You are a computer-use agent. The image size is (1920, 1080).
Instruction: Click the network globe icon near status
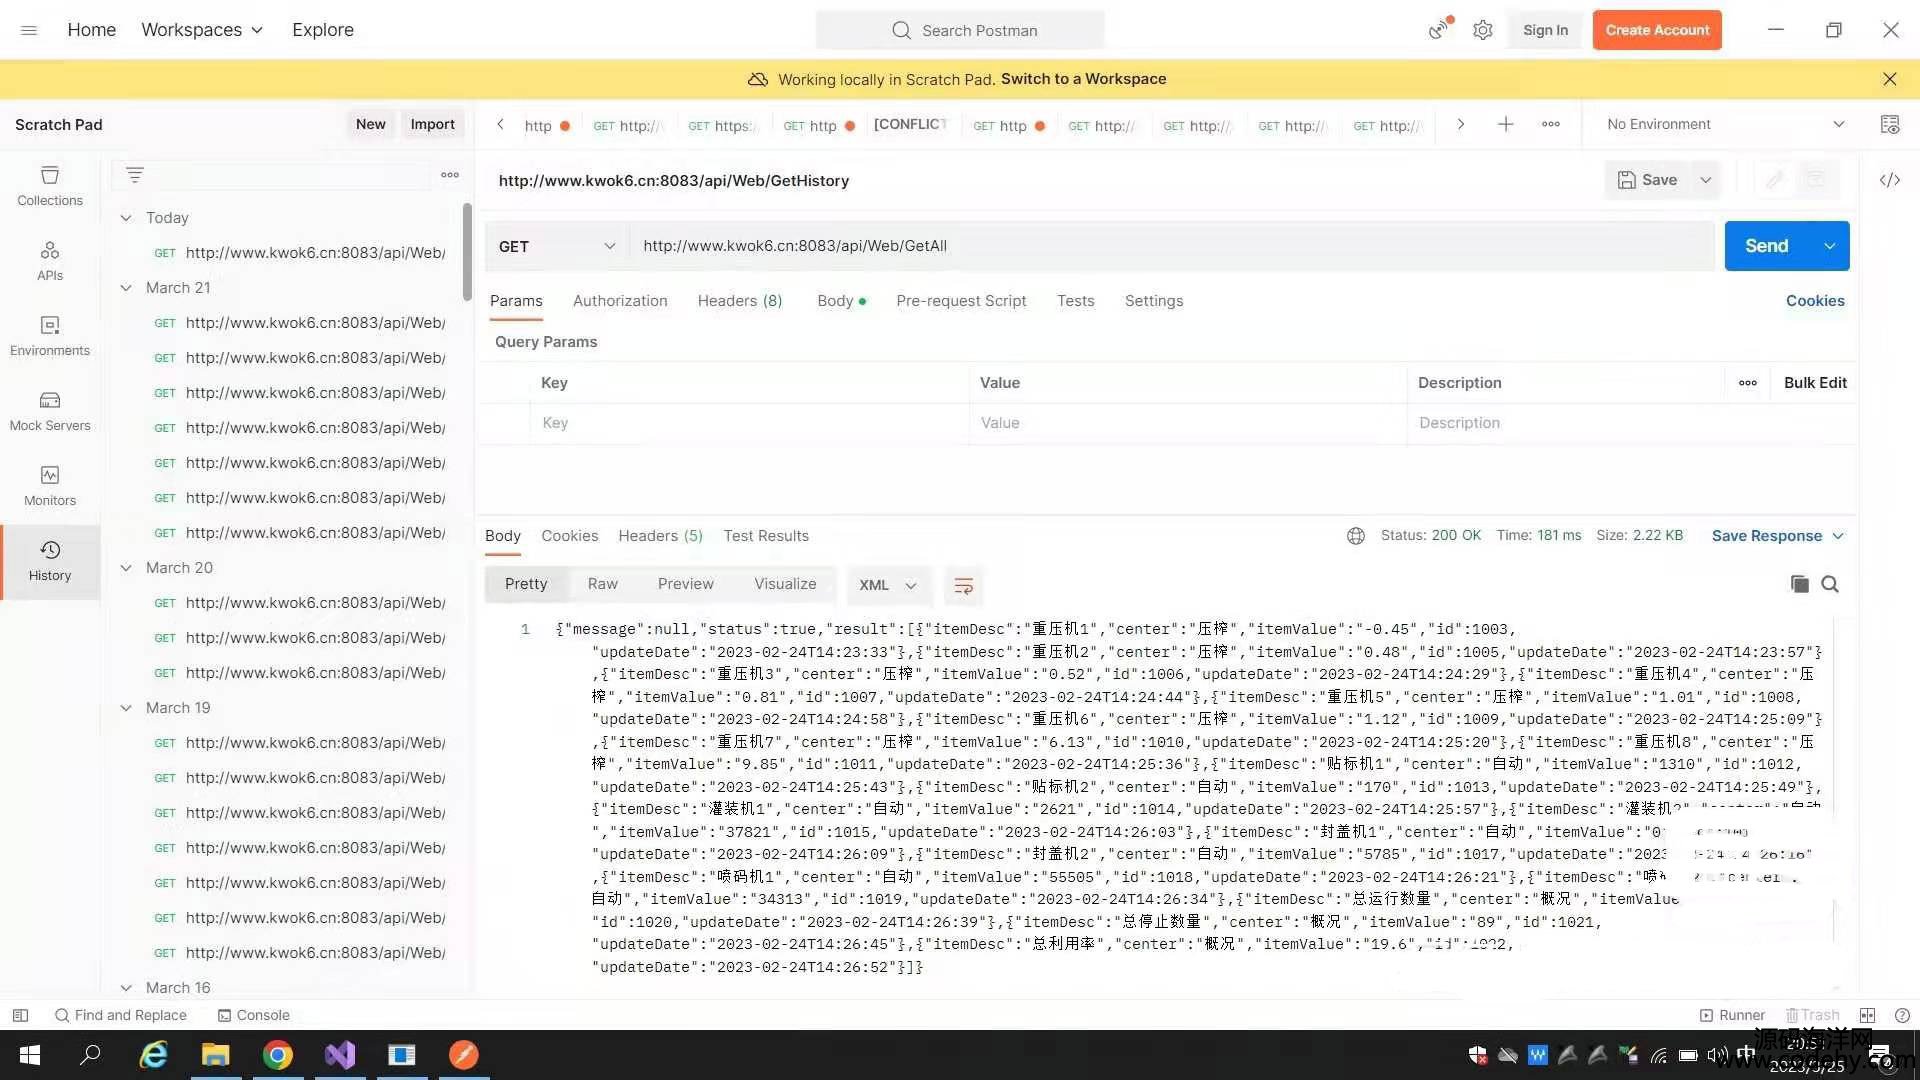(x=1356, y=536)
